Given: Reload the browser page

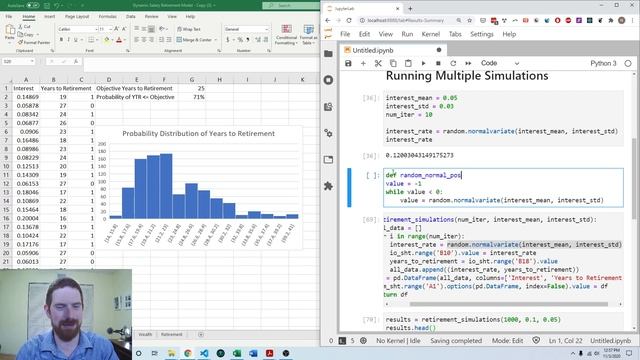Looking at the screenshot, I should click(x=349, y=20).
